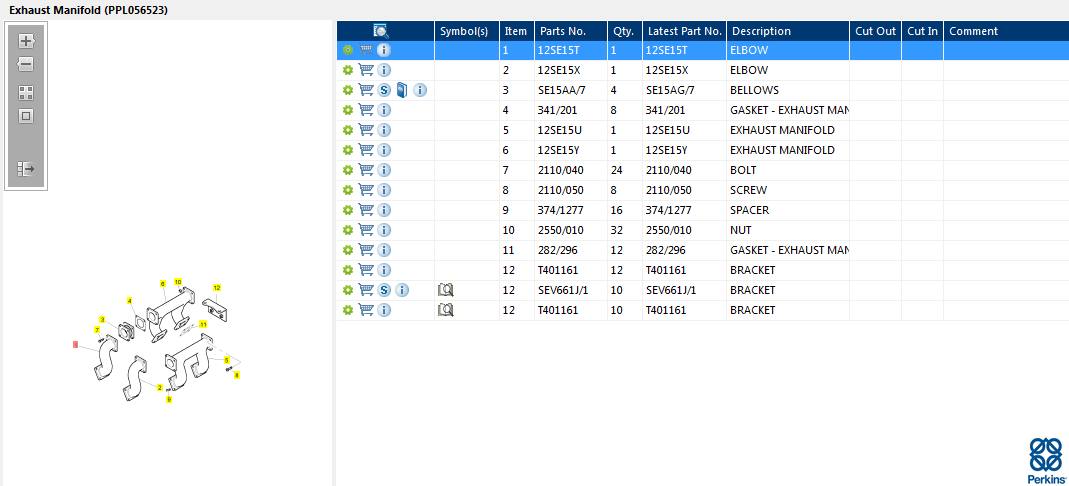Show info for the SE15AA/7 bellows

pyautogui.click(x=420, y=90)
